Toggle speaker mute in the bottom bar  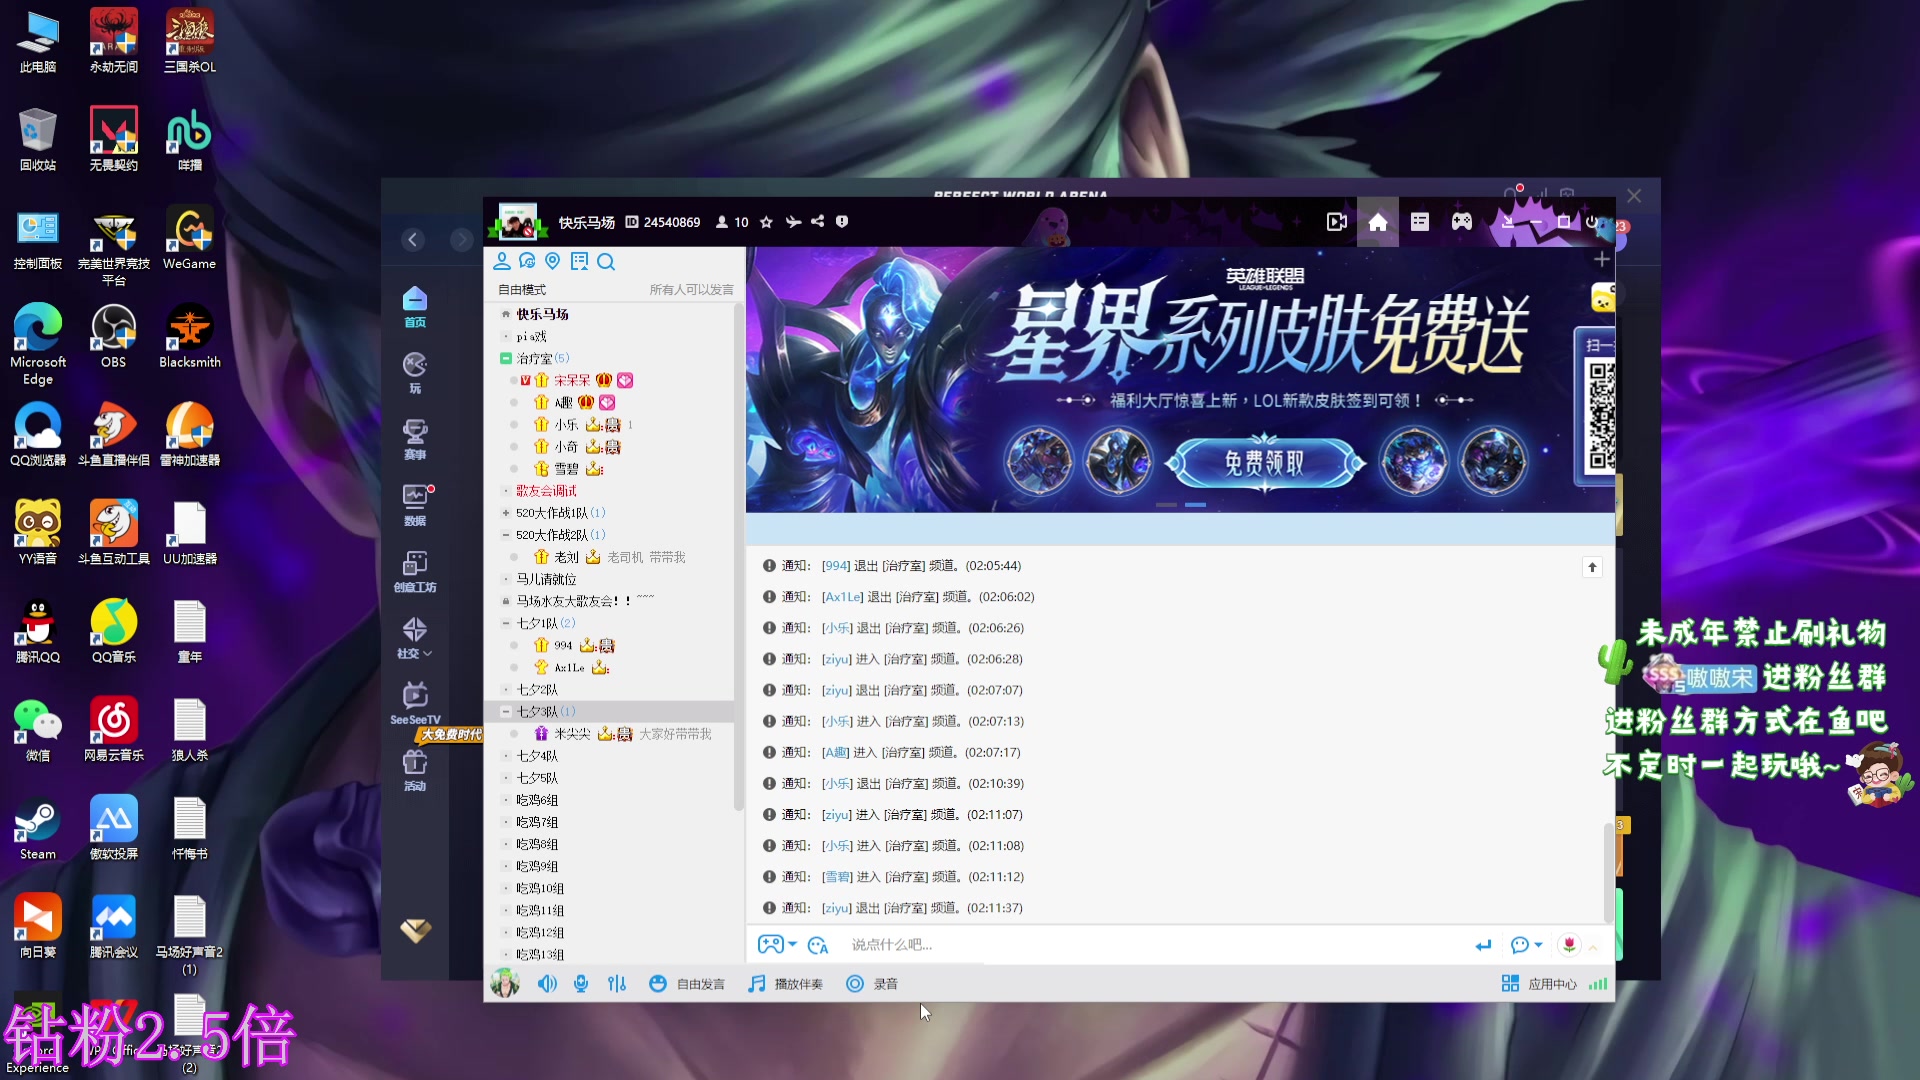(546, 984)
